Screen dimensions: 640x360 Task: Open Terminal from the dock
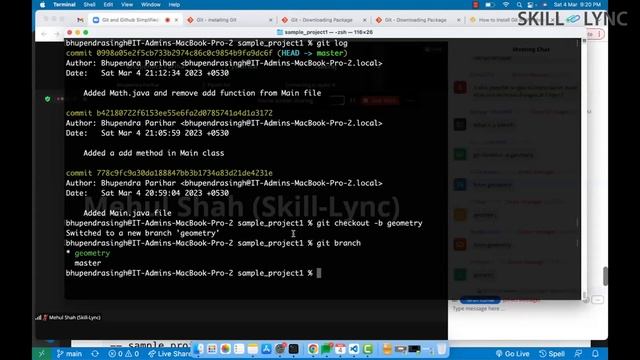tap(293, 349)
